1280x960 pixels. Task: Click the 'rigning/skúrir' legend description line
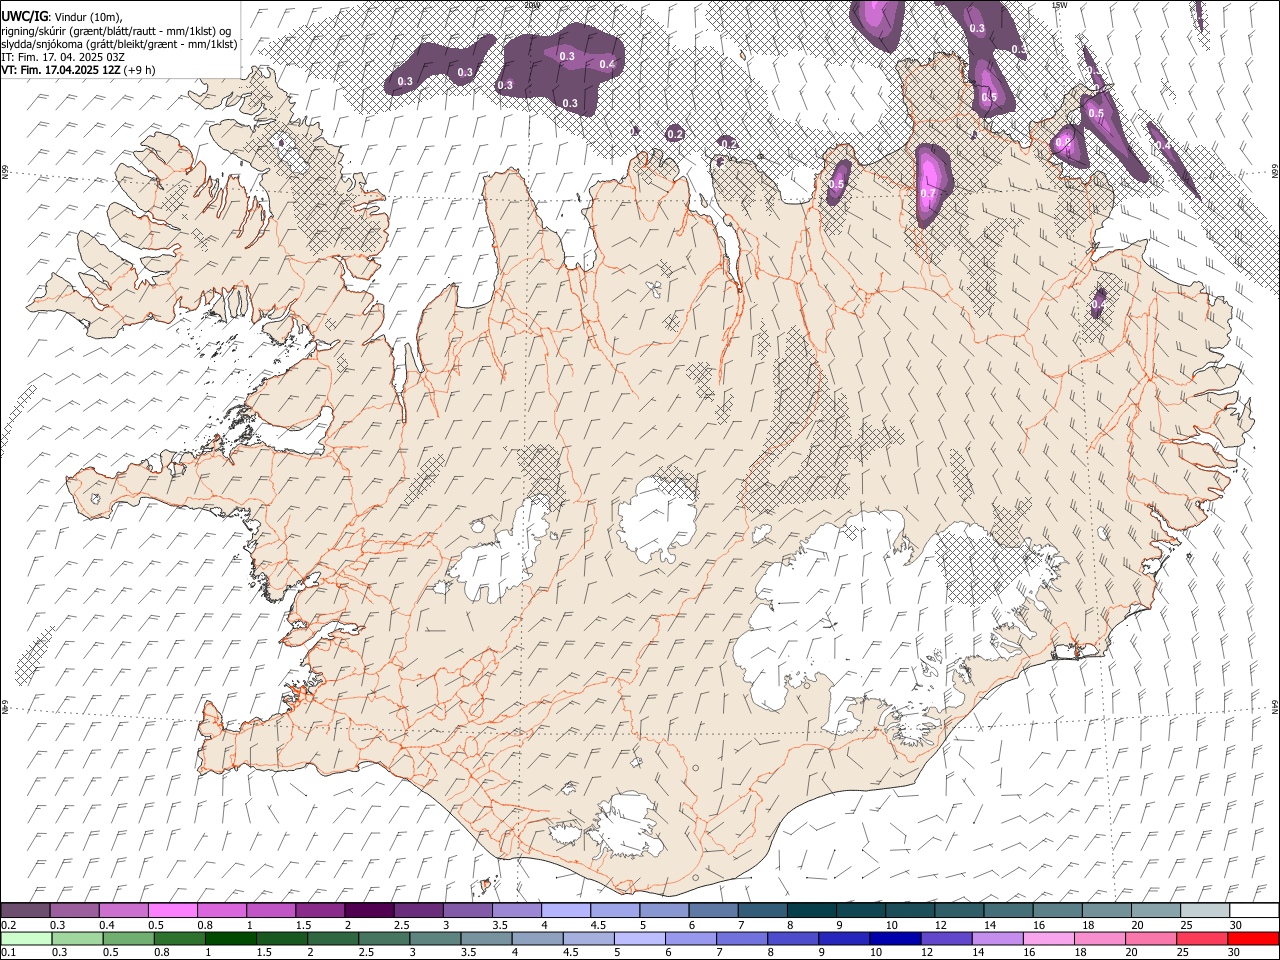click(116, 30)
